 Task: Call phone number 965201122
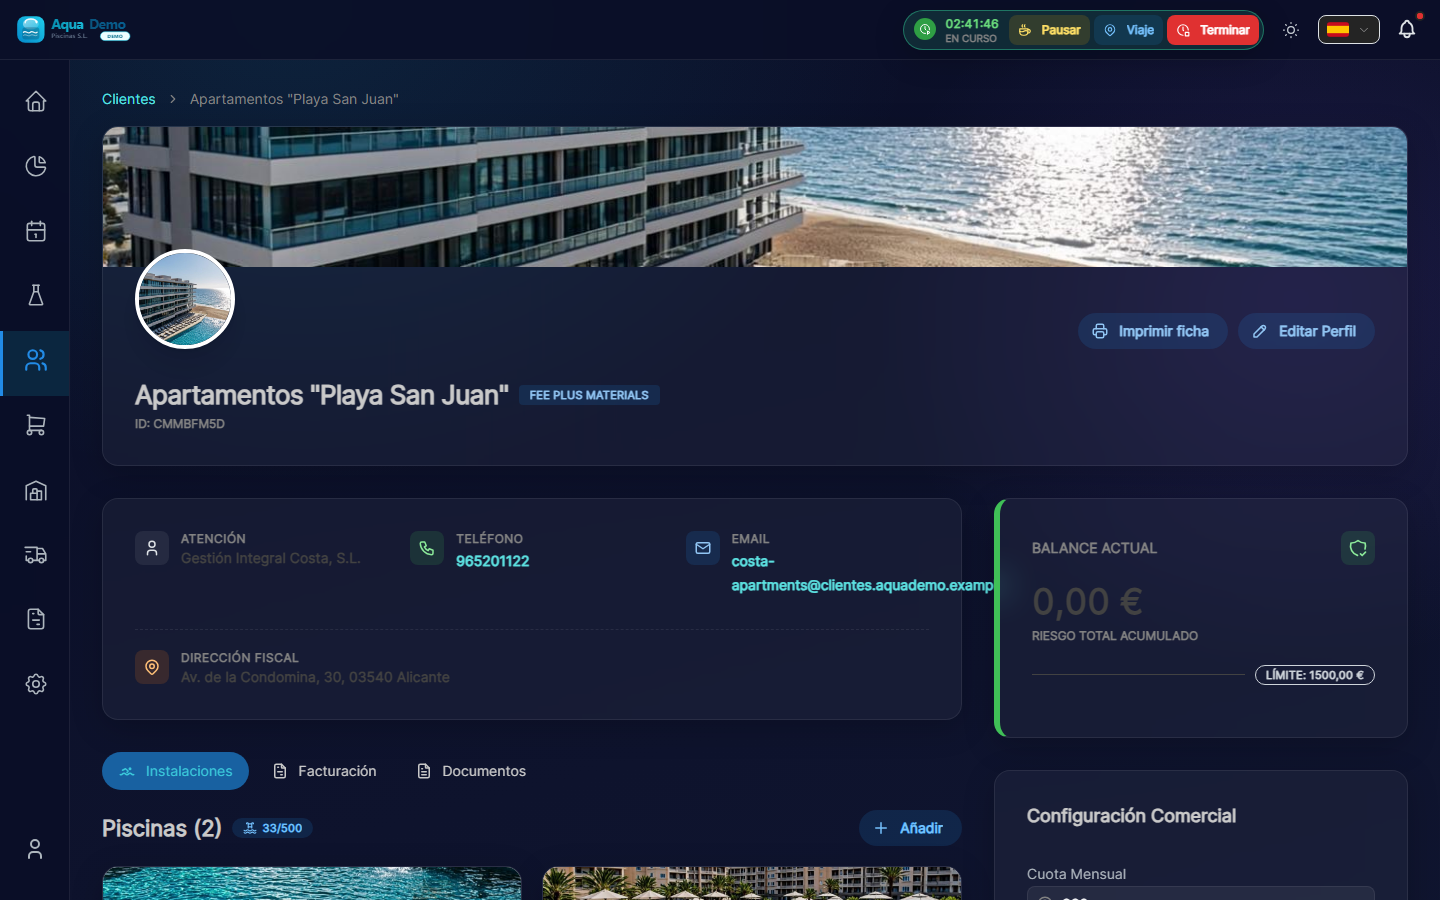pos(493,561)
